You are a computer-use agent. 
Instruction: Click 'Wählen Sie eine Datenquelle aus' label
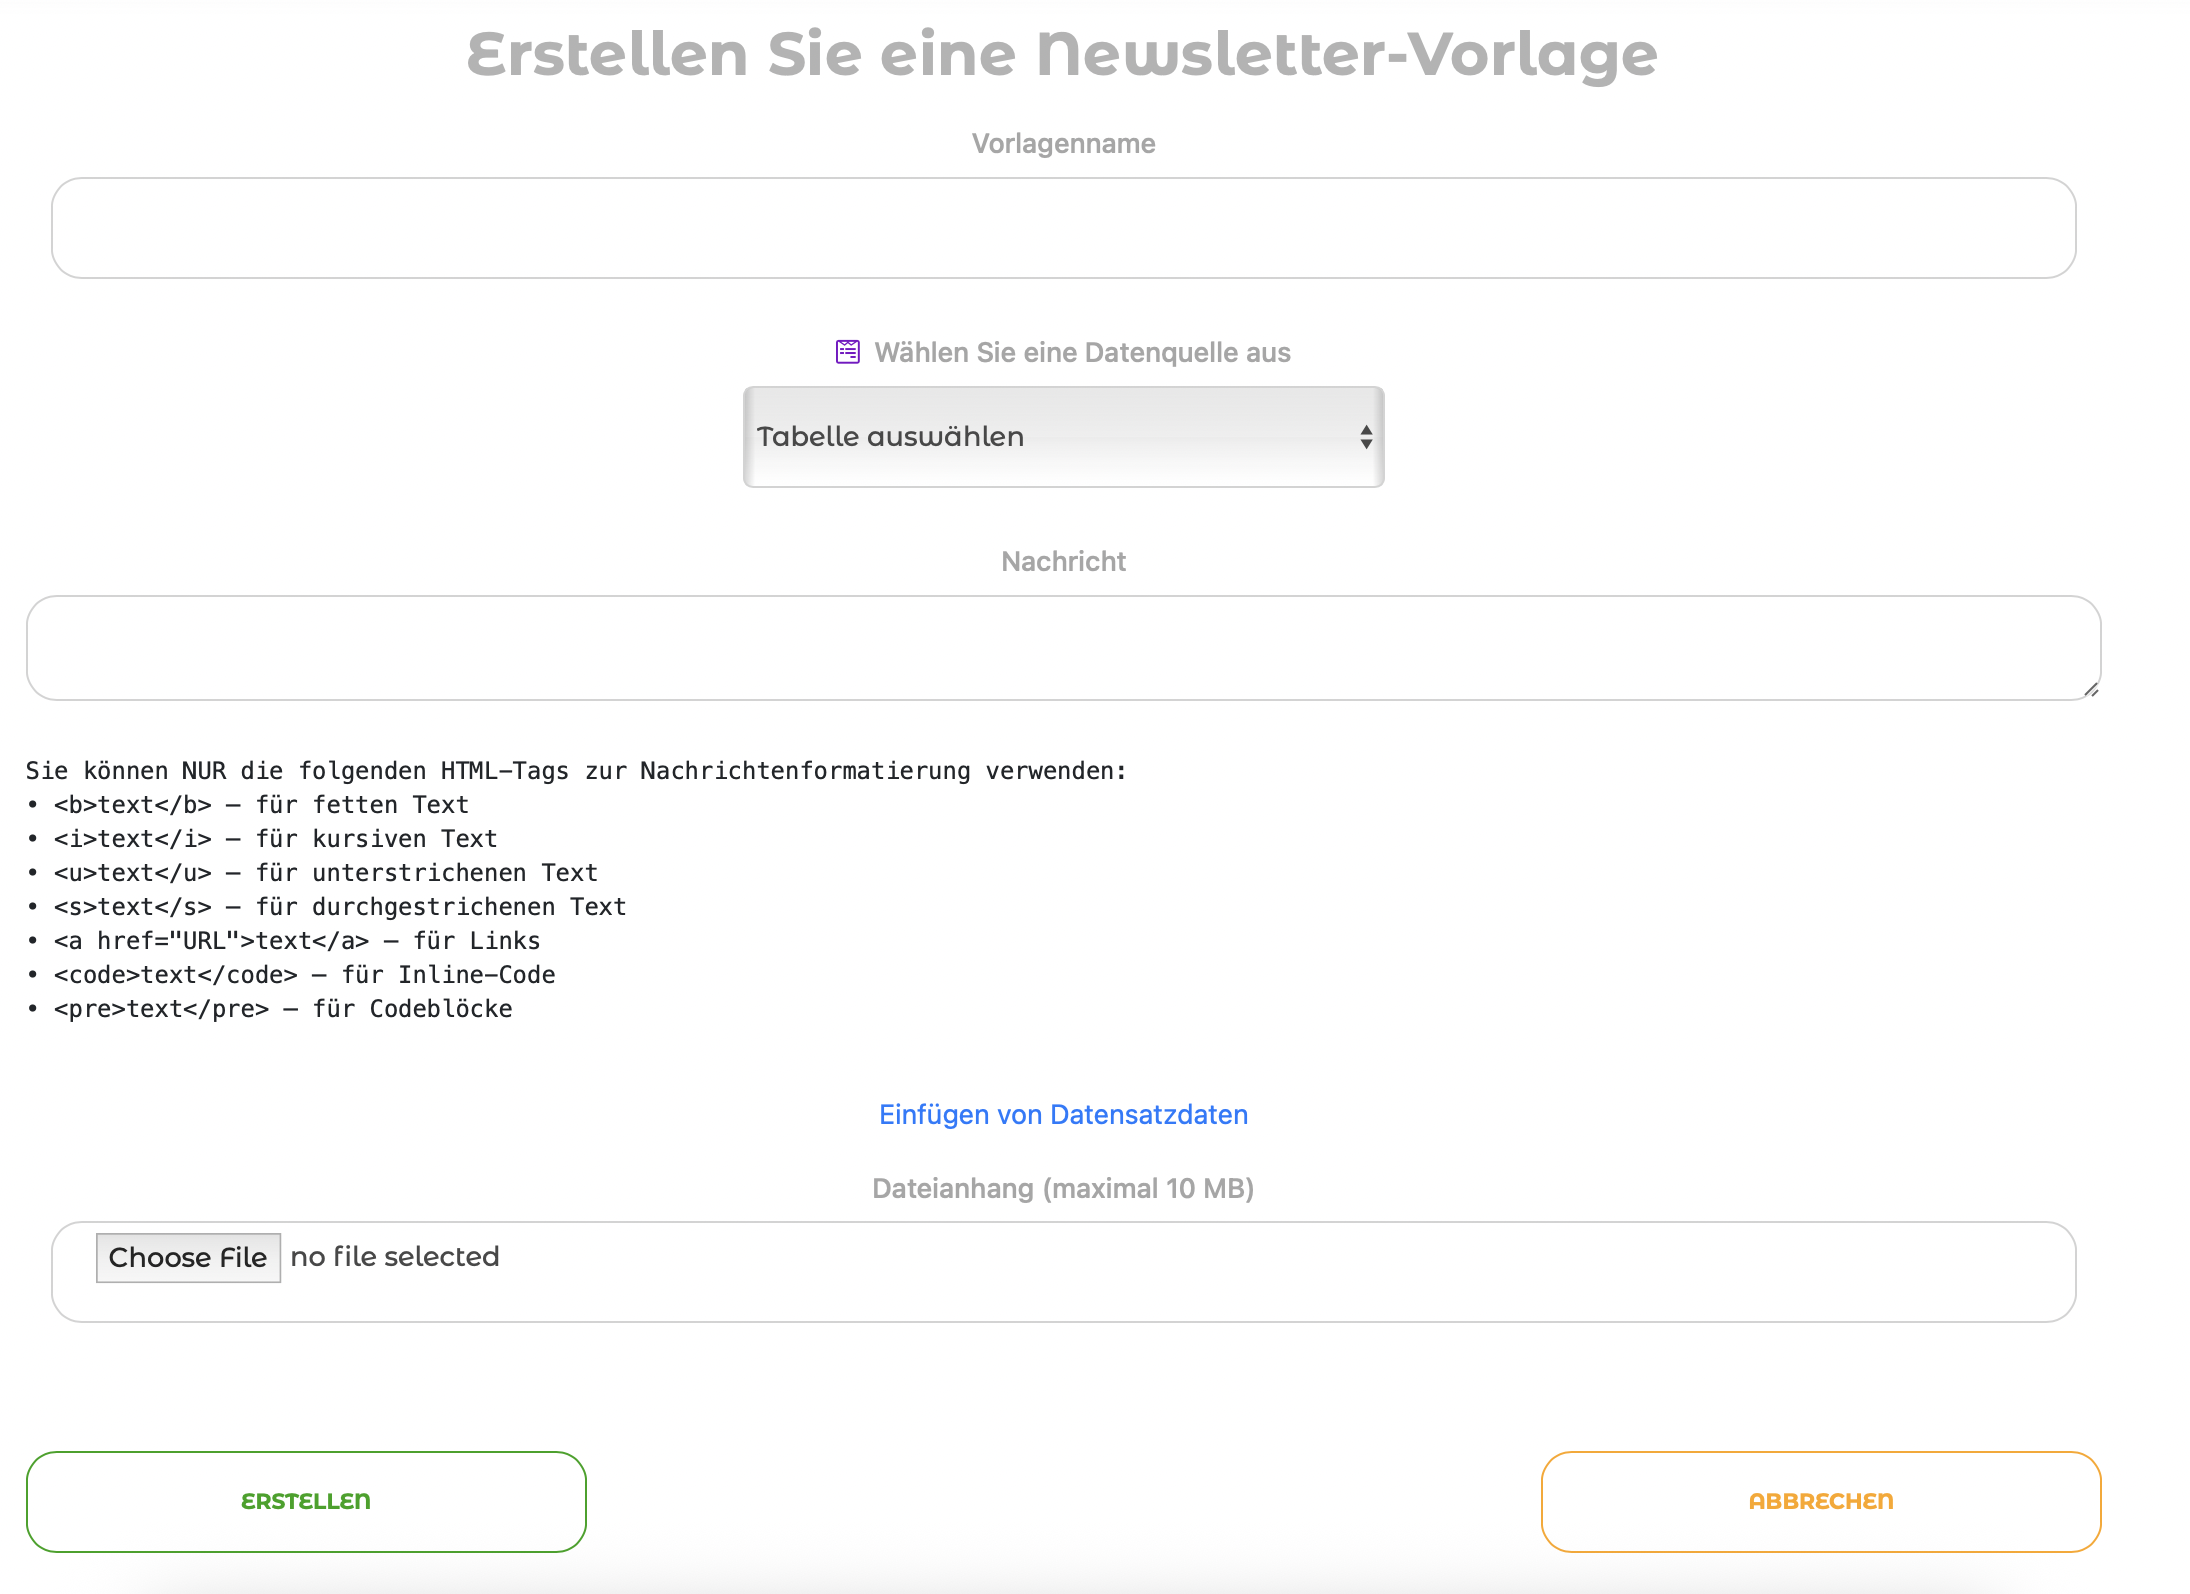pyautogui.click(x=1082, y=353)
